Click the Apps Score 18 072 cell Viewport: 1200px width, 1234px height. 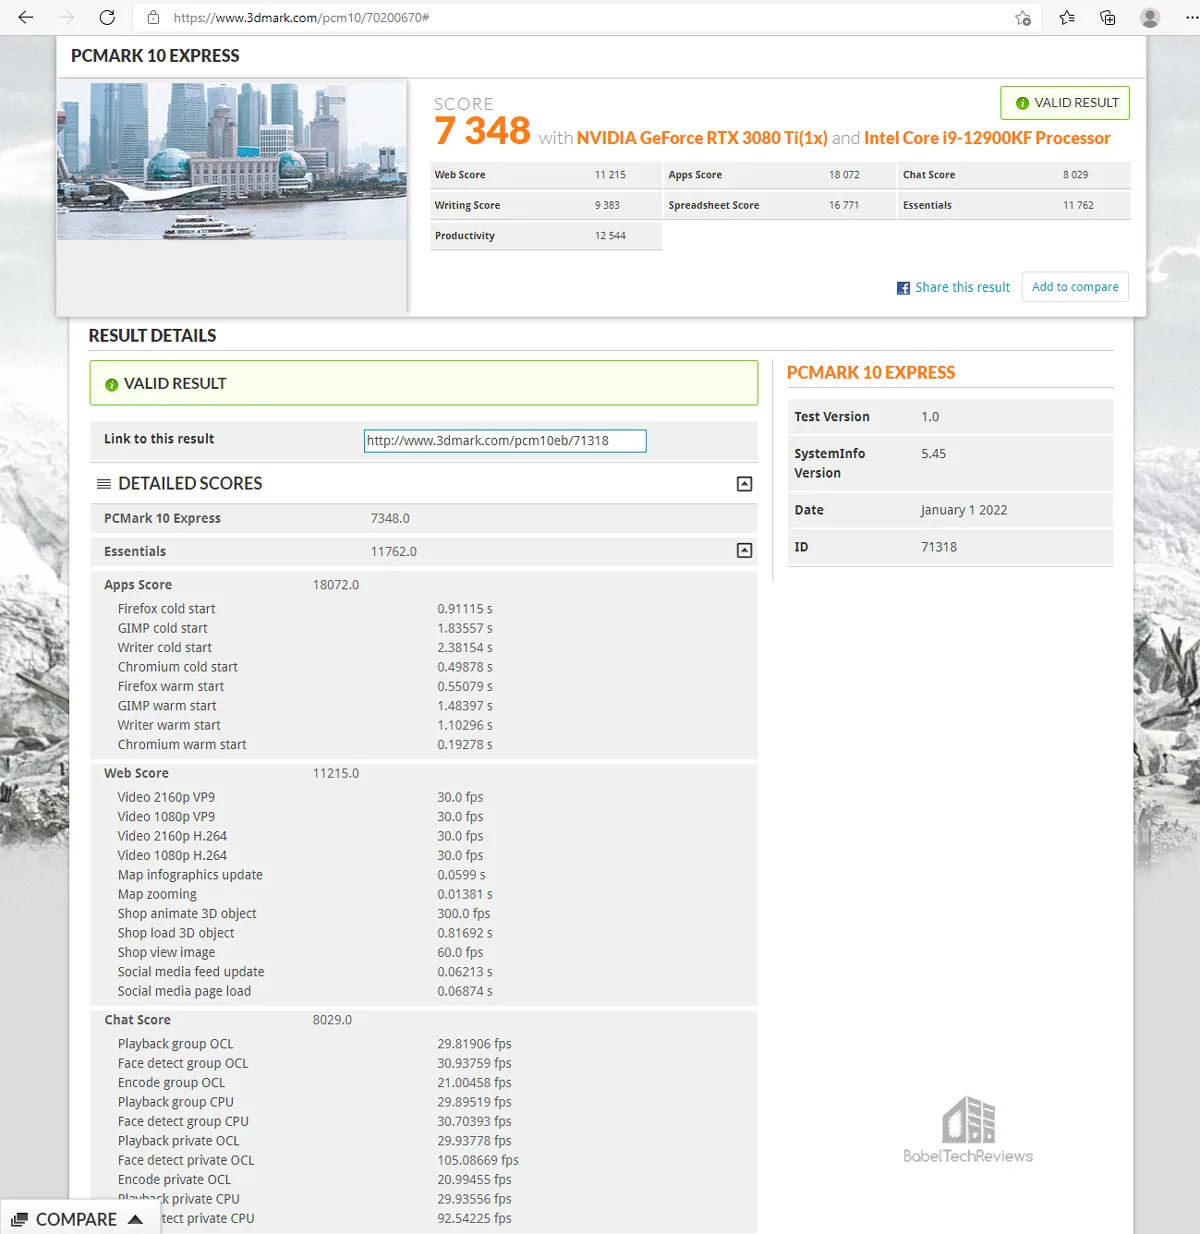pos(780,175)
